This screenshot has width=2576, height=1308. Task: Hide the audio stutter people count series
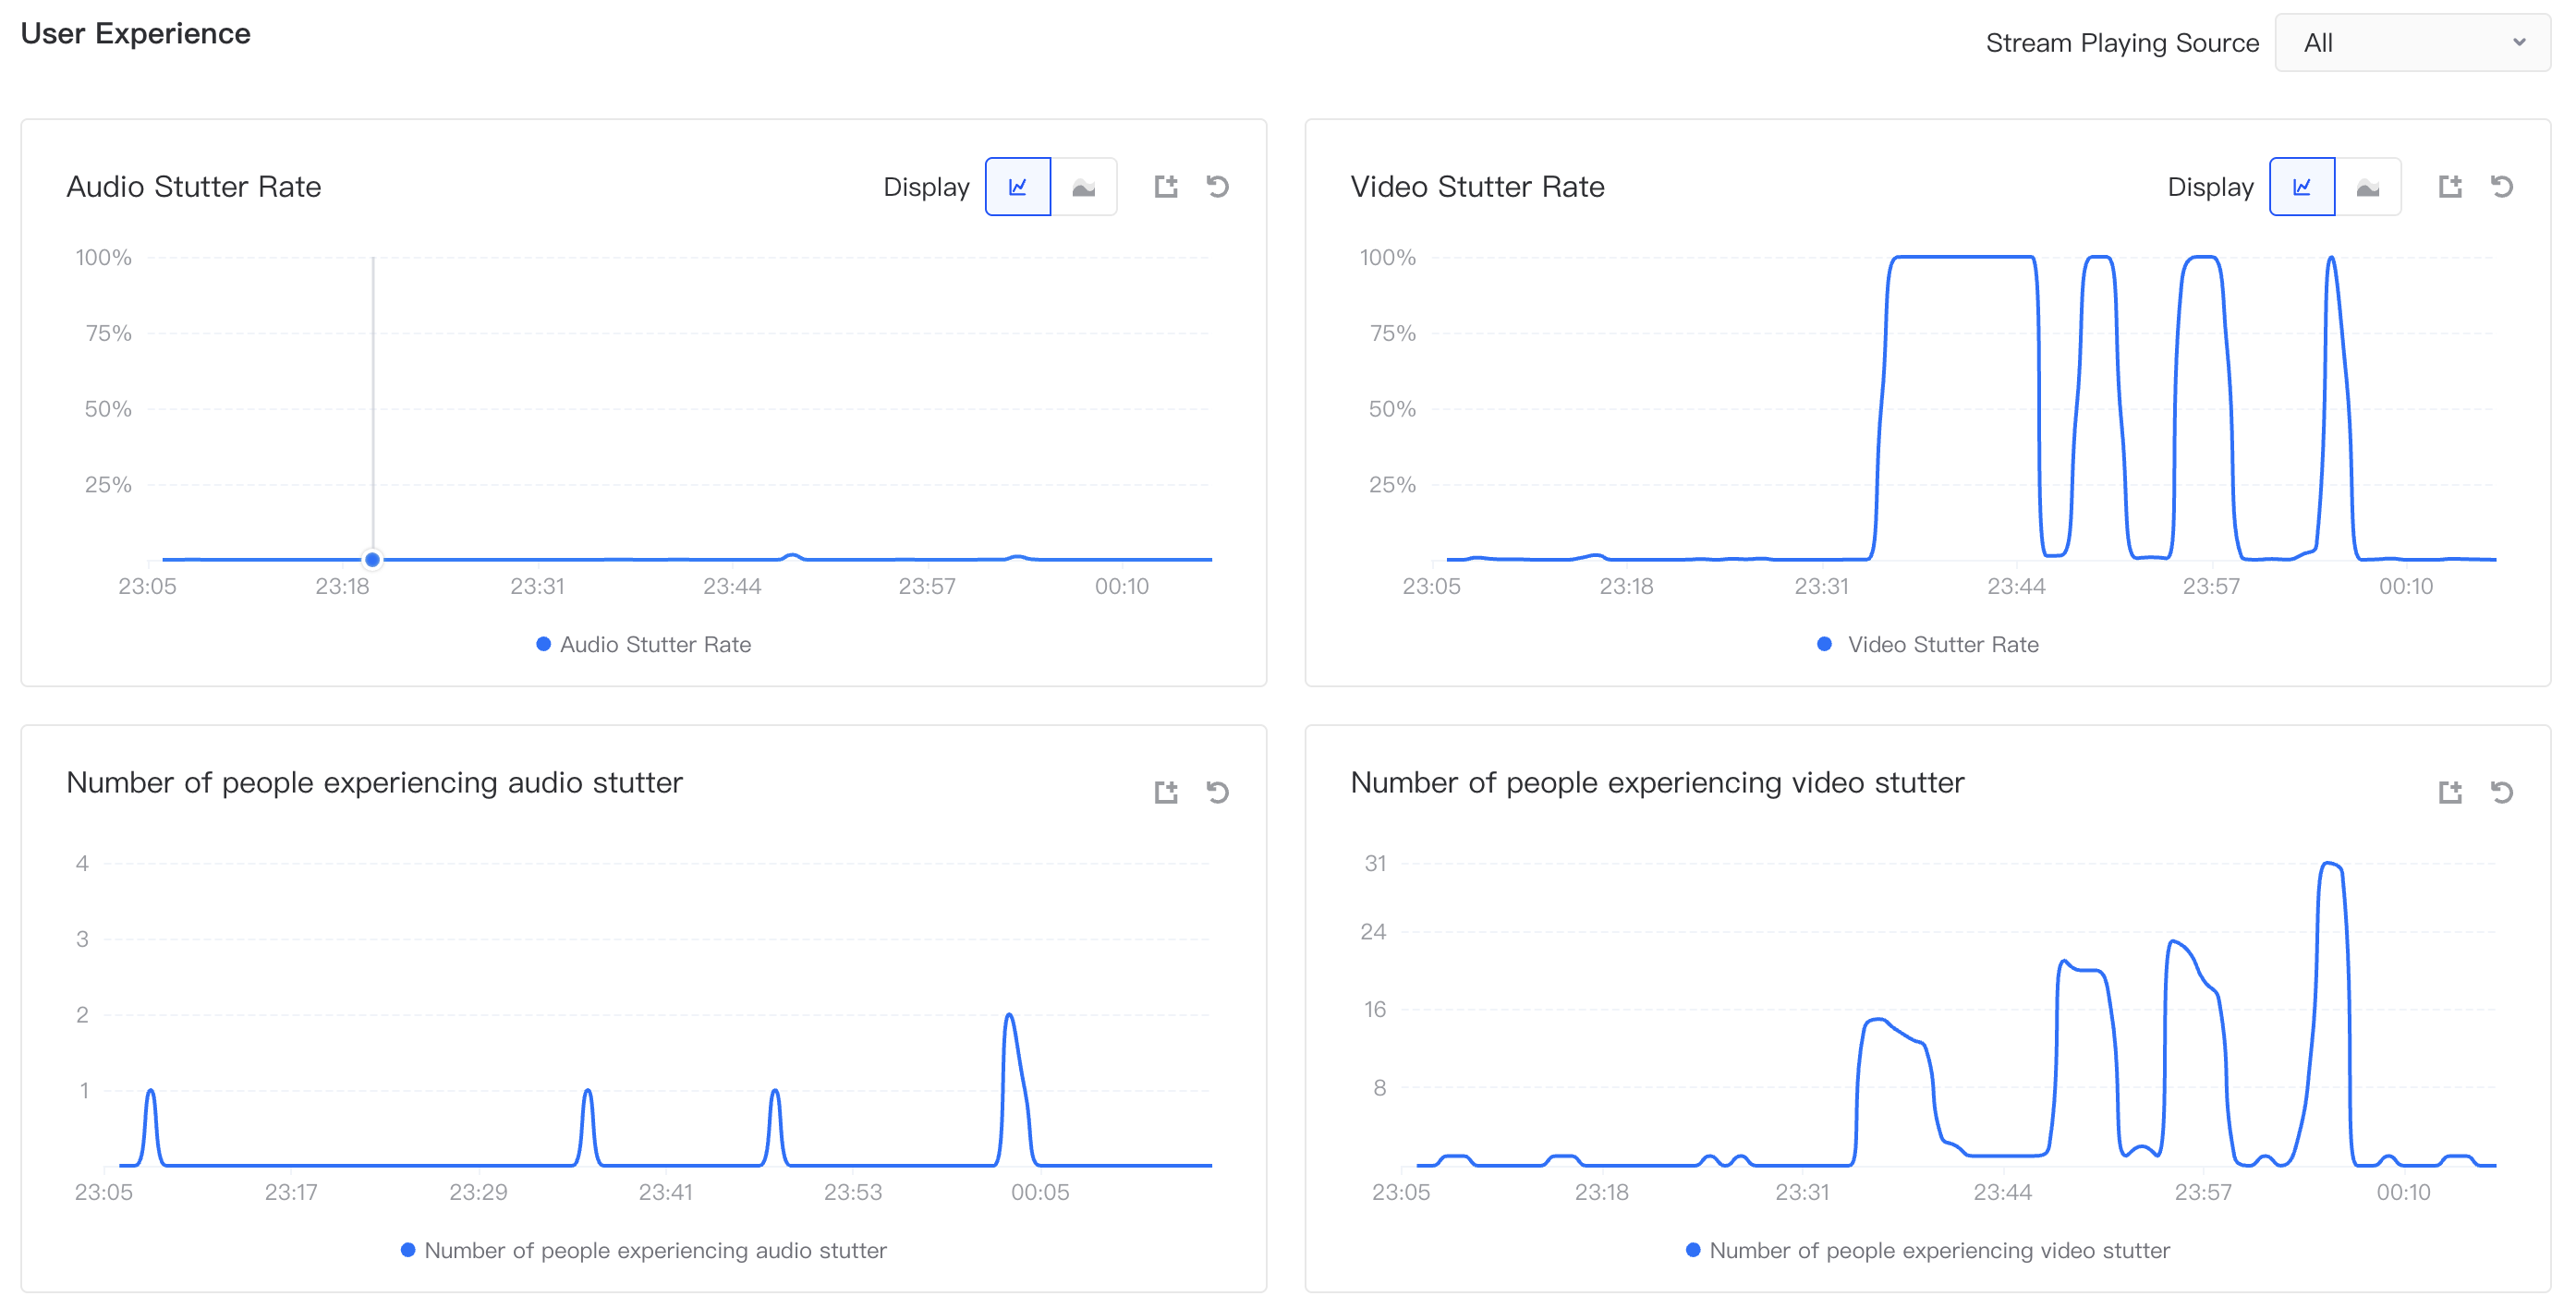coord(644,1251)
